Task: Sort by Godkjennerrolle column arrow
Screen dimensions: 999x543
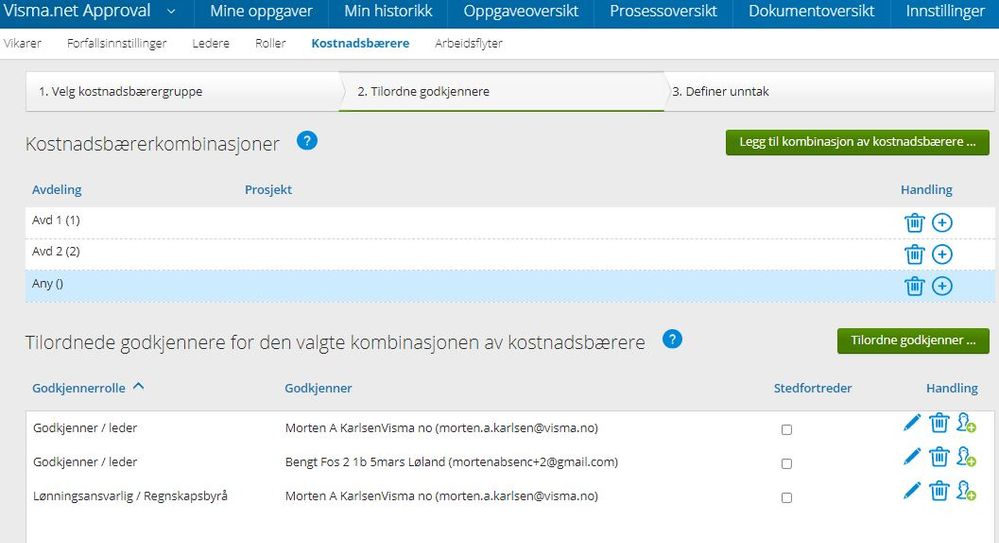Action: (x=138, y=386)
